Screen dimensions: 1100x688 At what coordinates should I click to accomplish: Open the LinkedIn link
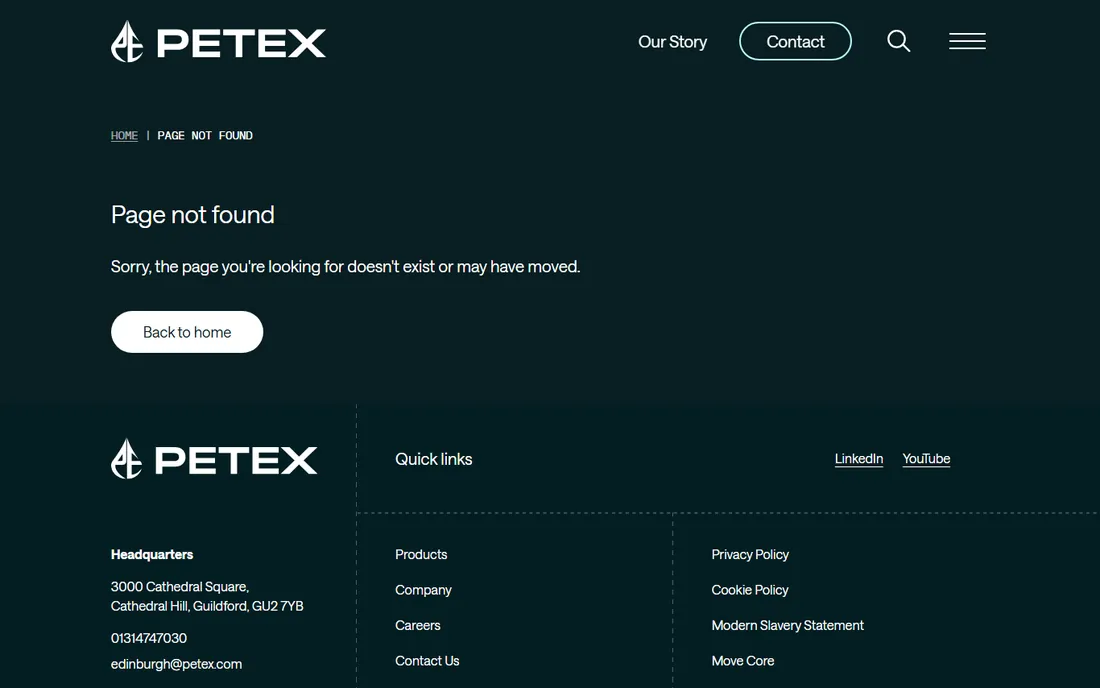pyautogui.click(x=859, y=459)
